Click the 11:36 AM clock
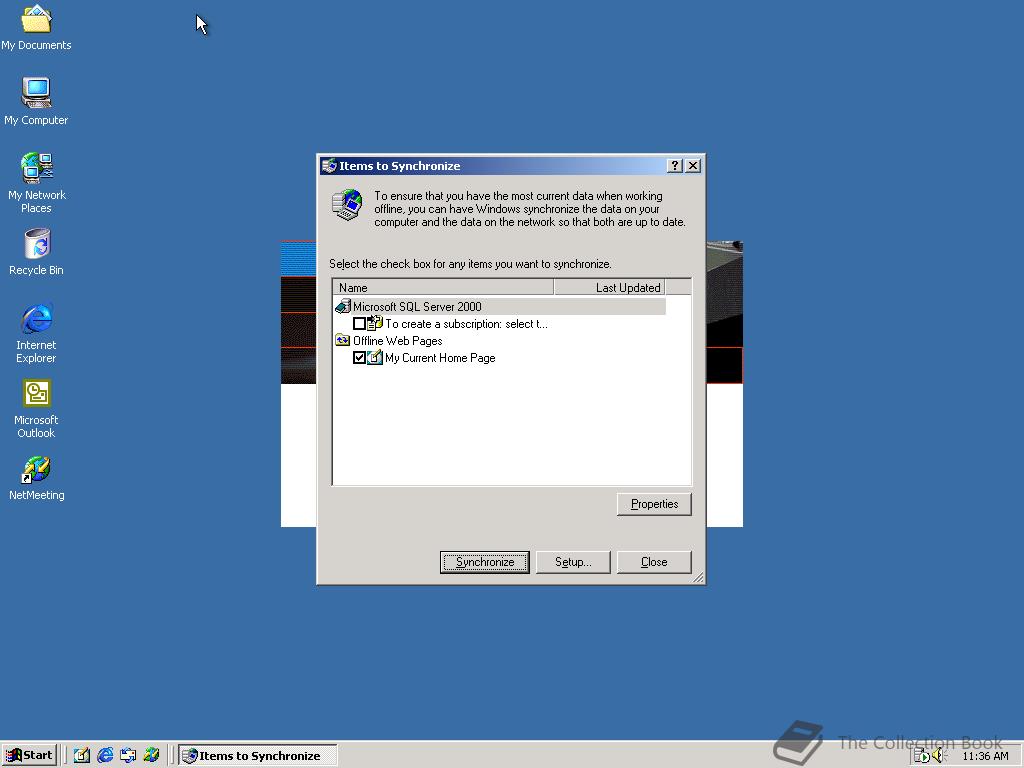1024x768 pixels. 985,756
